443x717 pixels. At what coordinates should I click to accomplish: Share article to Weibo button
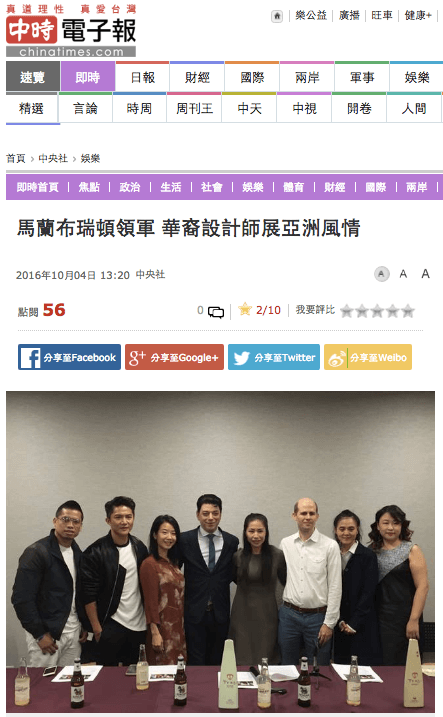point(368,357)
